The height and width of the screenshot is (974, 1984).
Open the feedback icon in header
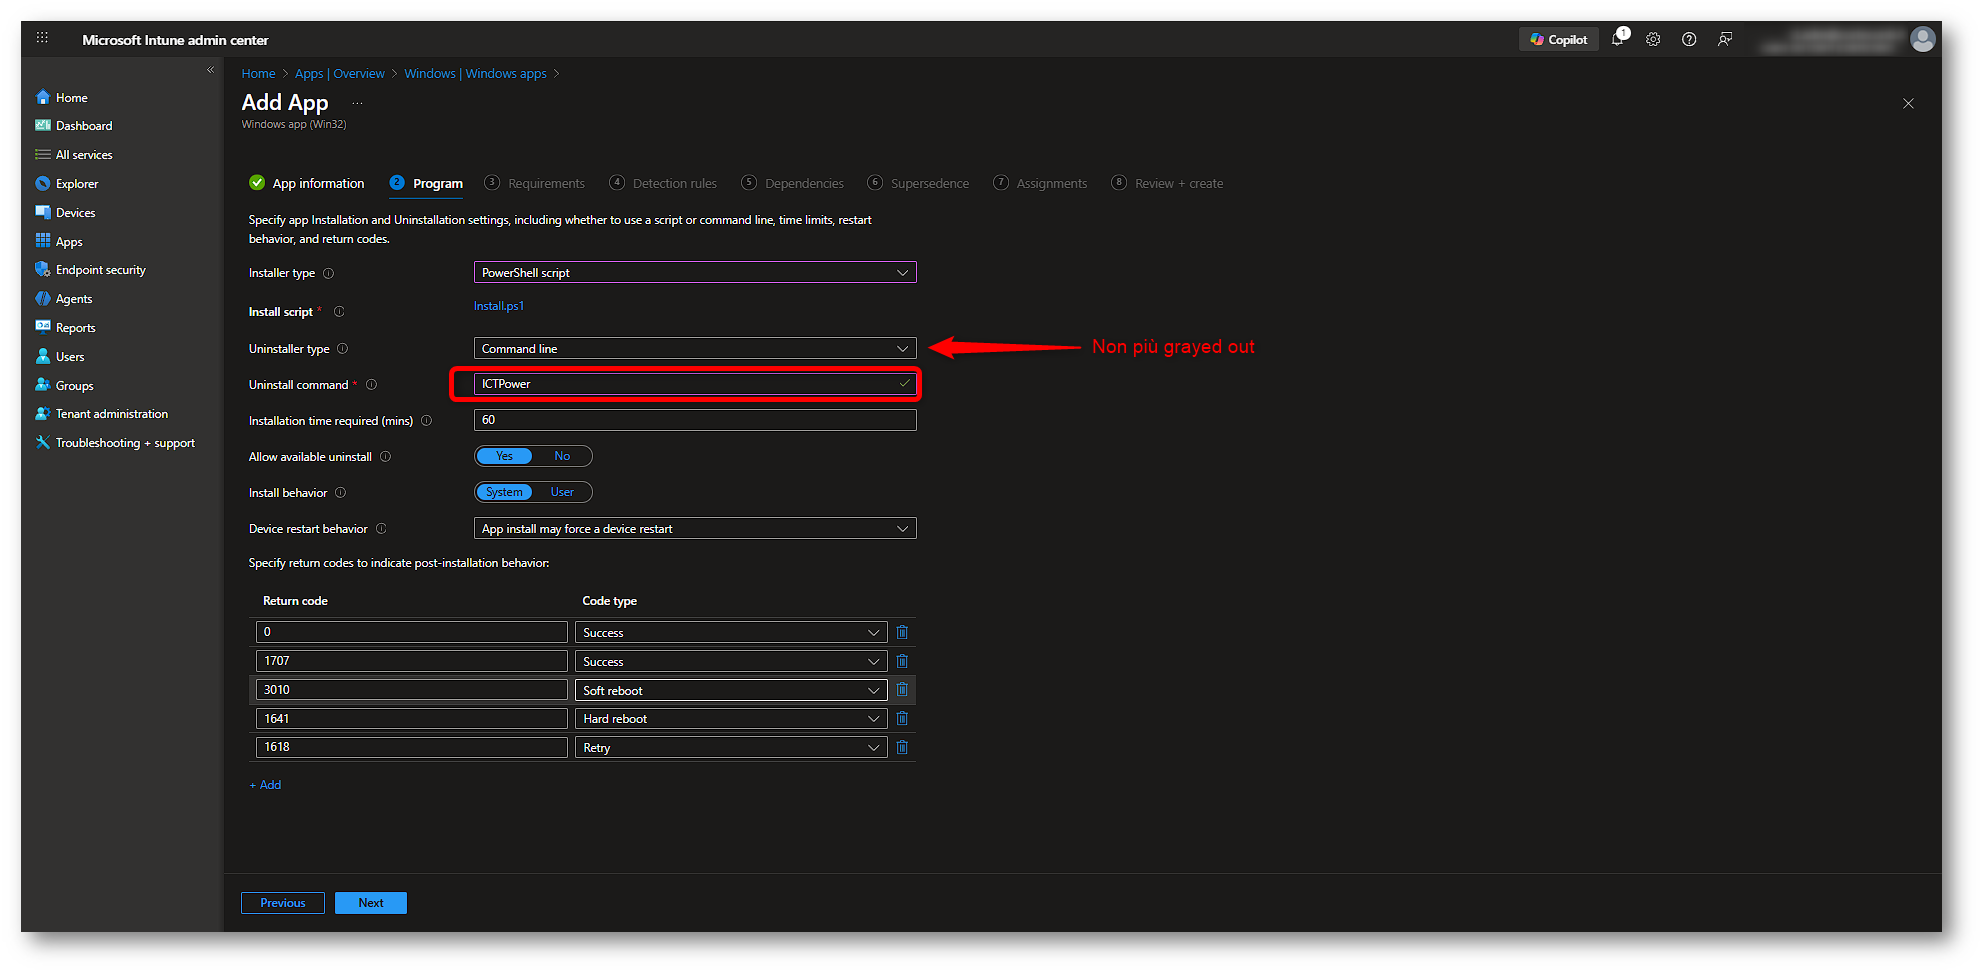(x=1725, y=40)
